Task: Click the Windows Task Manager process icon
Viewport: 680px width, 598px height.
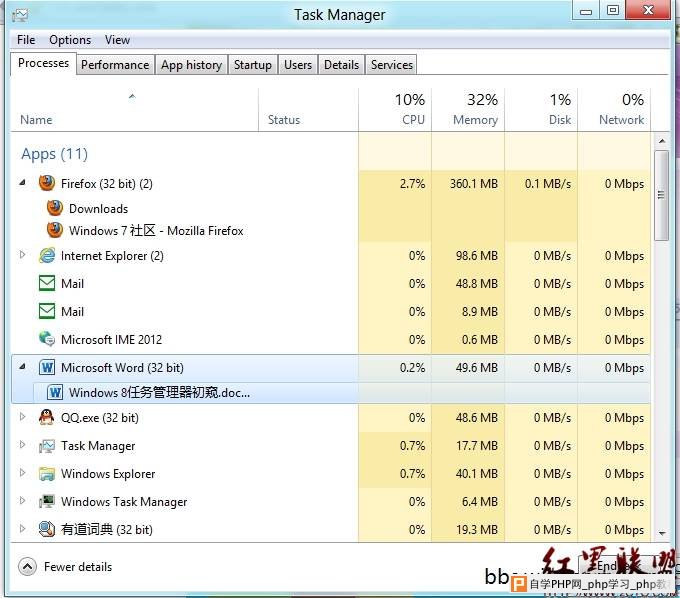Action: (x=46, y=501)
